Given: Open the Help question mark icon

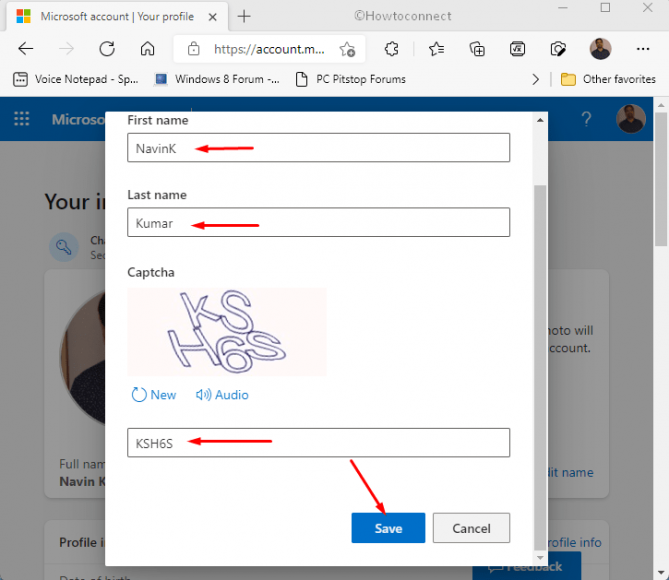Looking at the screenshot, I should click(586, 119).
